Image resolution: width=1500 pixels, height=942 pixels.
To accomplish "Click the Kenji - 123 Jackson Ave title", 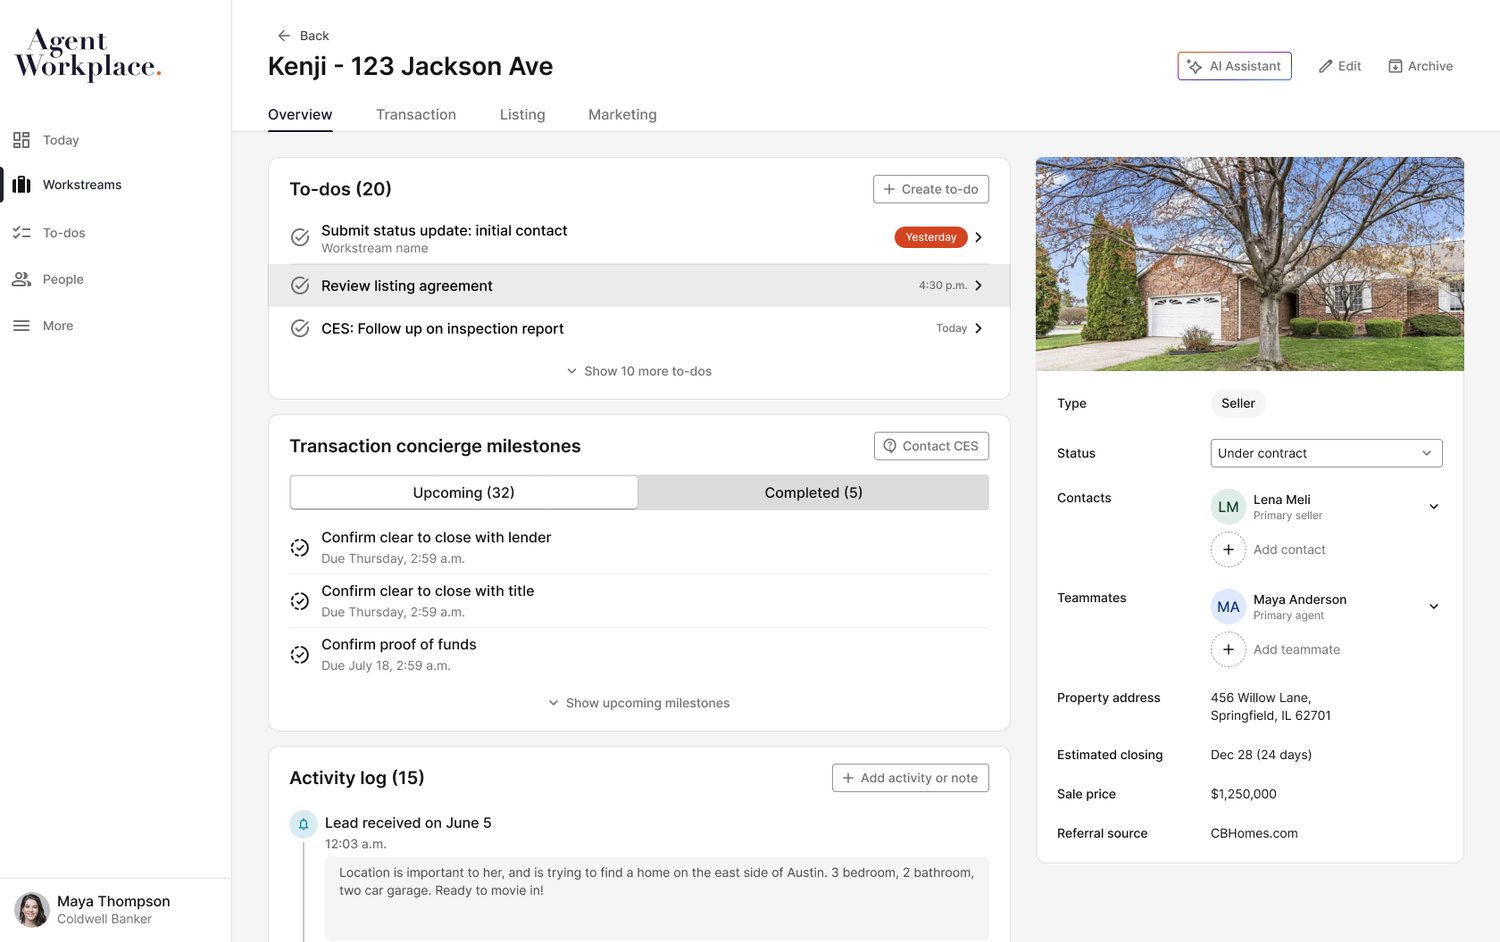I will tap(410, 67).
